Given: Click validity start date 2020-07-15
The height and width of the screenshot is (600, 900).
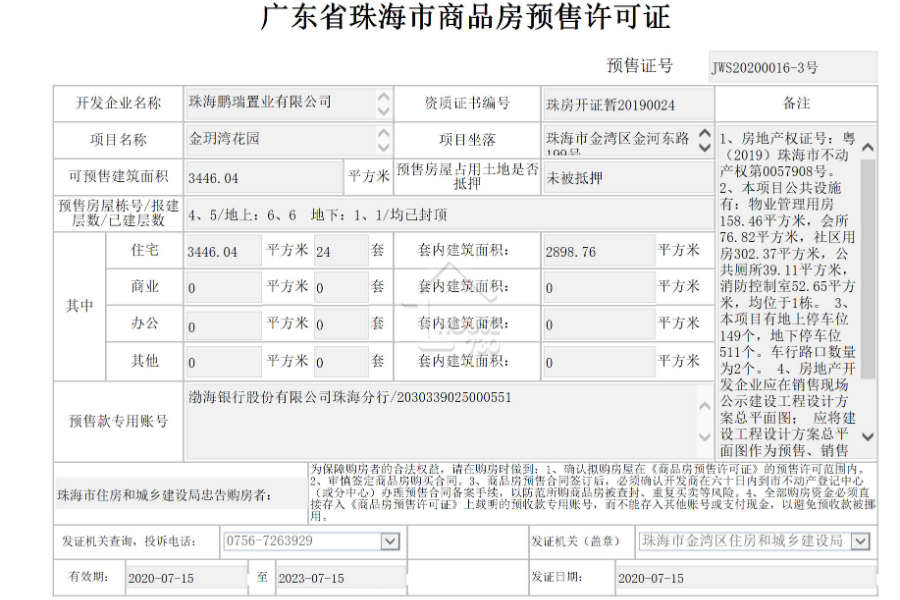Looking at the screenshot, I should 187,578.
